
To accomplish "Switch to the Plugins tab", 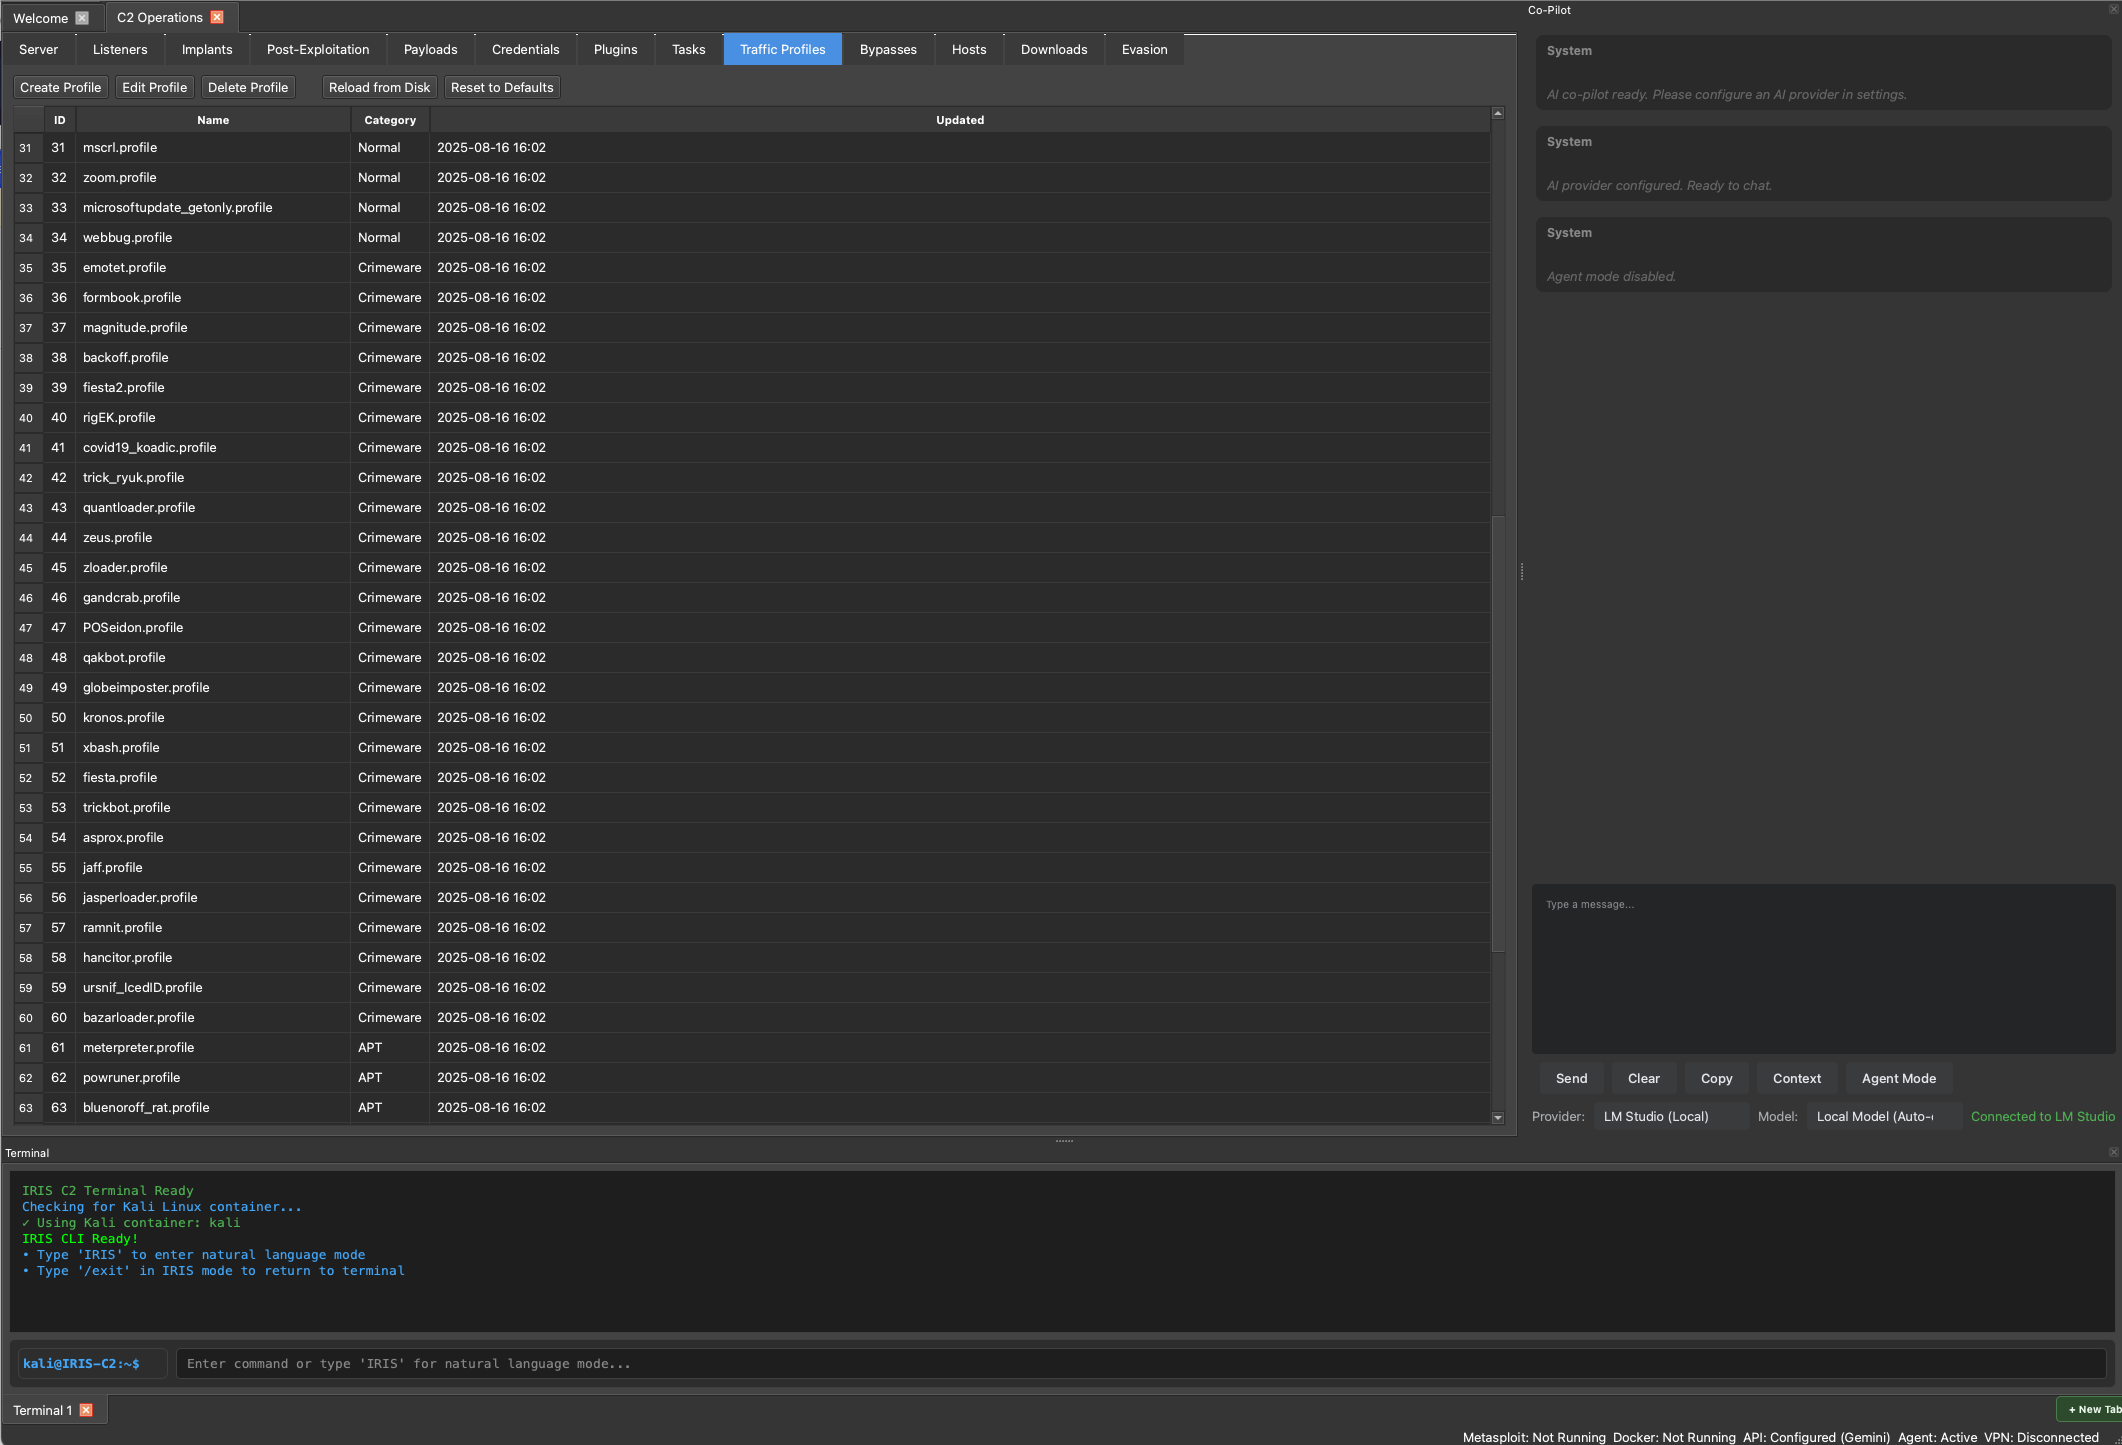I will click(x=615, y=49).
